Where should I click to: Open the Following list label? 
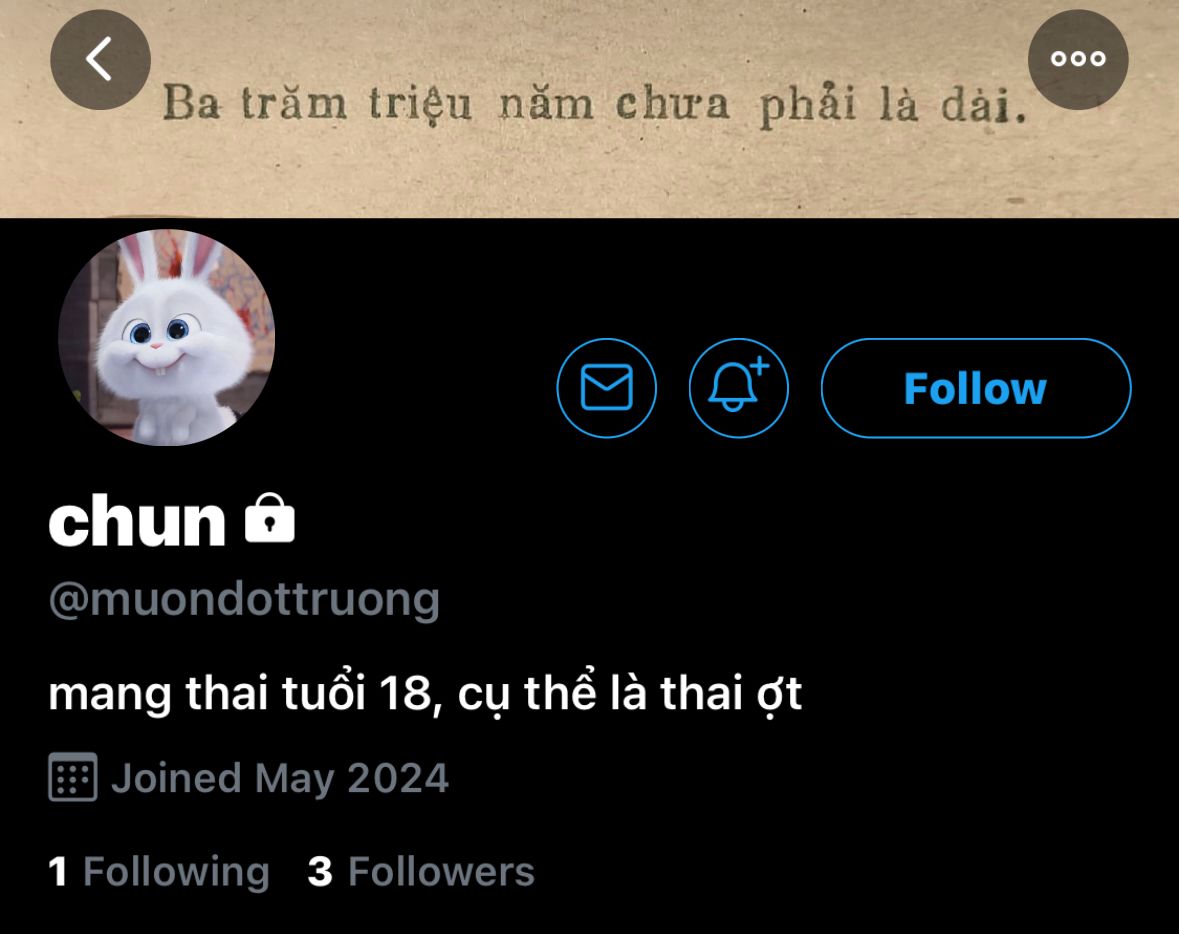(176, 872)
